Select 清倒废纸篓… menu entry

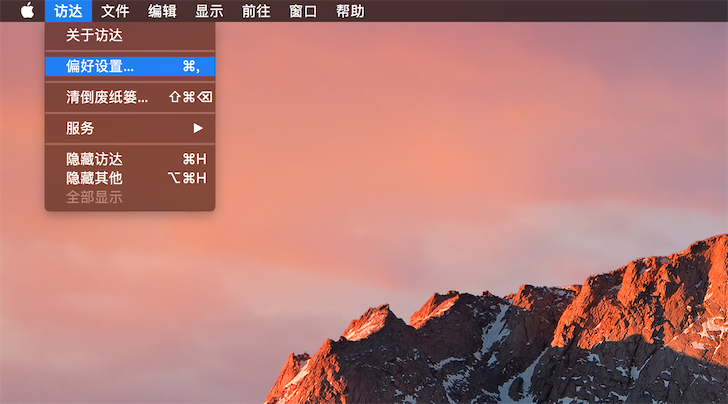tap(130, 97)
